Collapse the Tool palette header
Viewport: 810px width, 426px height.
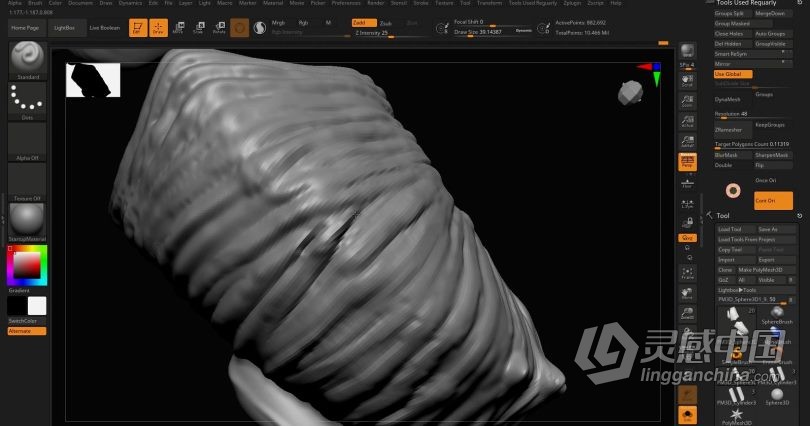click(723, 216)
